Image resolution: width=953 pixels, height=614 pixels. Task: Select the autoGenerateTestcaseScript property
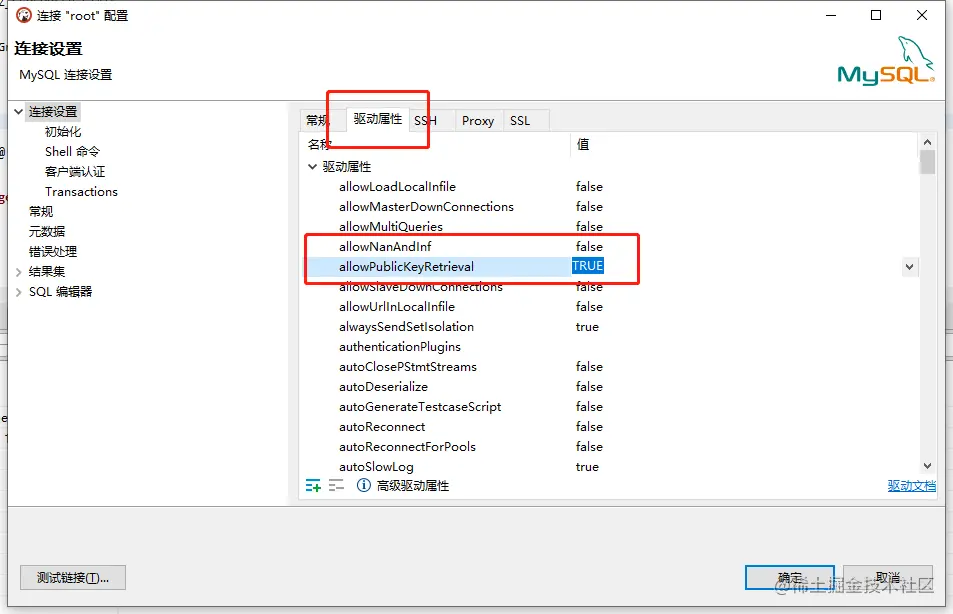pyautogui.click(x=420, y=407)
